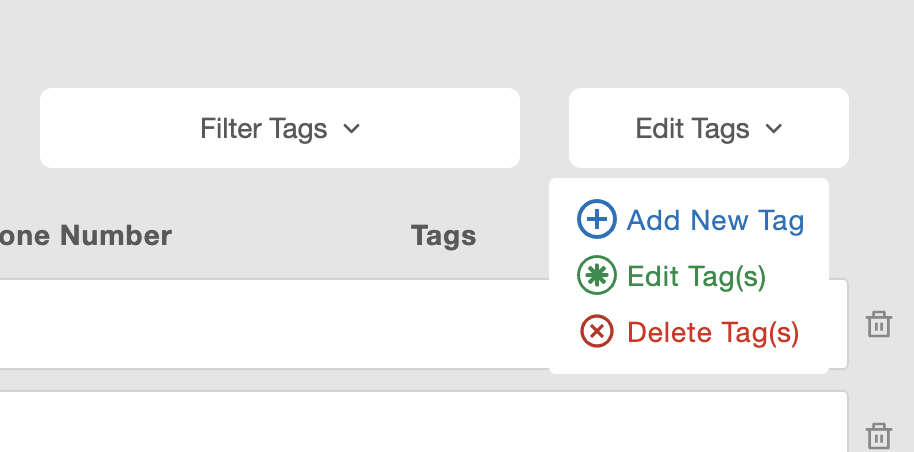The image size is (914, 452).
Task: Click the Tags column header
Action: pyautogui.click(x=443, y=236)
